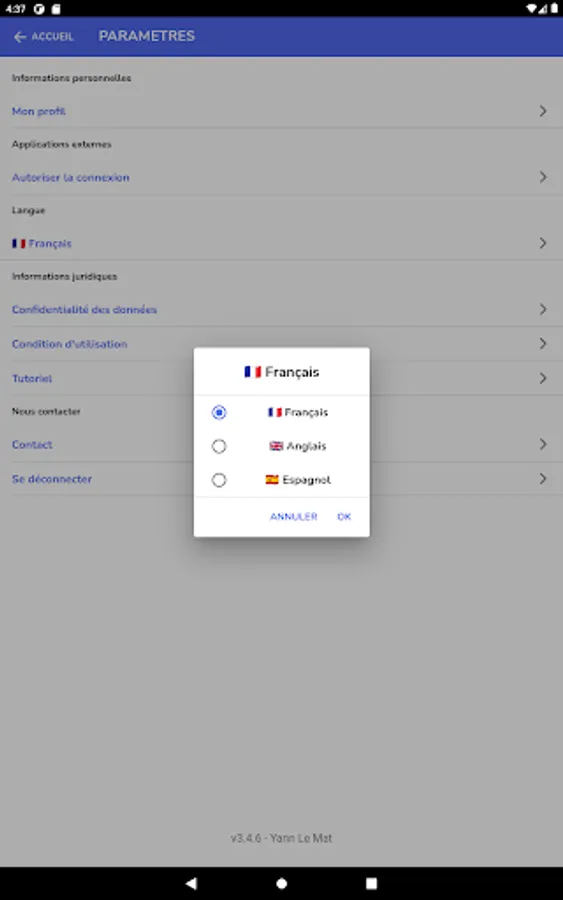Expand the Langue Français row chevron
Screen dimensions: 563x900
pyautogui.click(x=543, y=243)
